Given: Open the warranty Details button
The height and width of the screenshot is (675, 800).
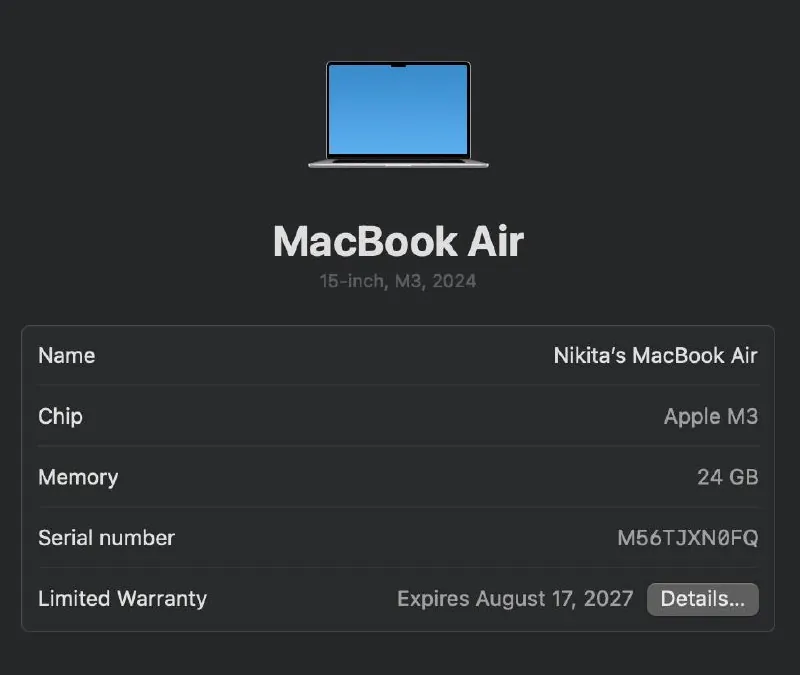Looking at the screenshot, I should pos(703,599).
